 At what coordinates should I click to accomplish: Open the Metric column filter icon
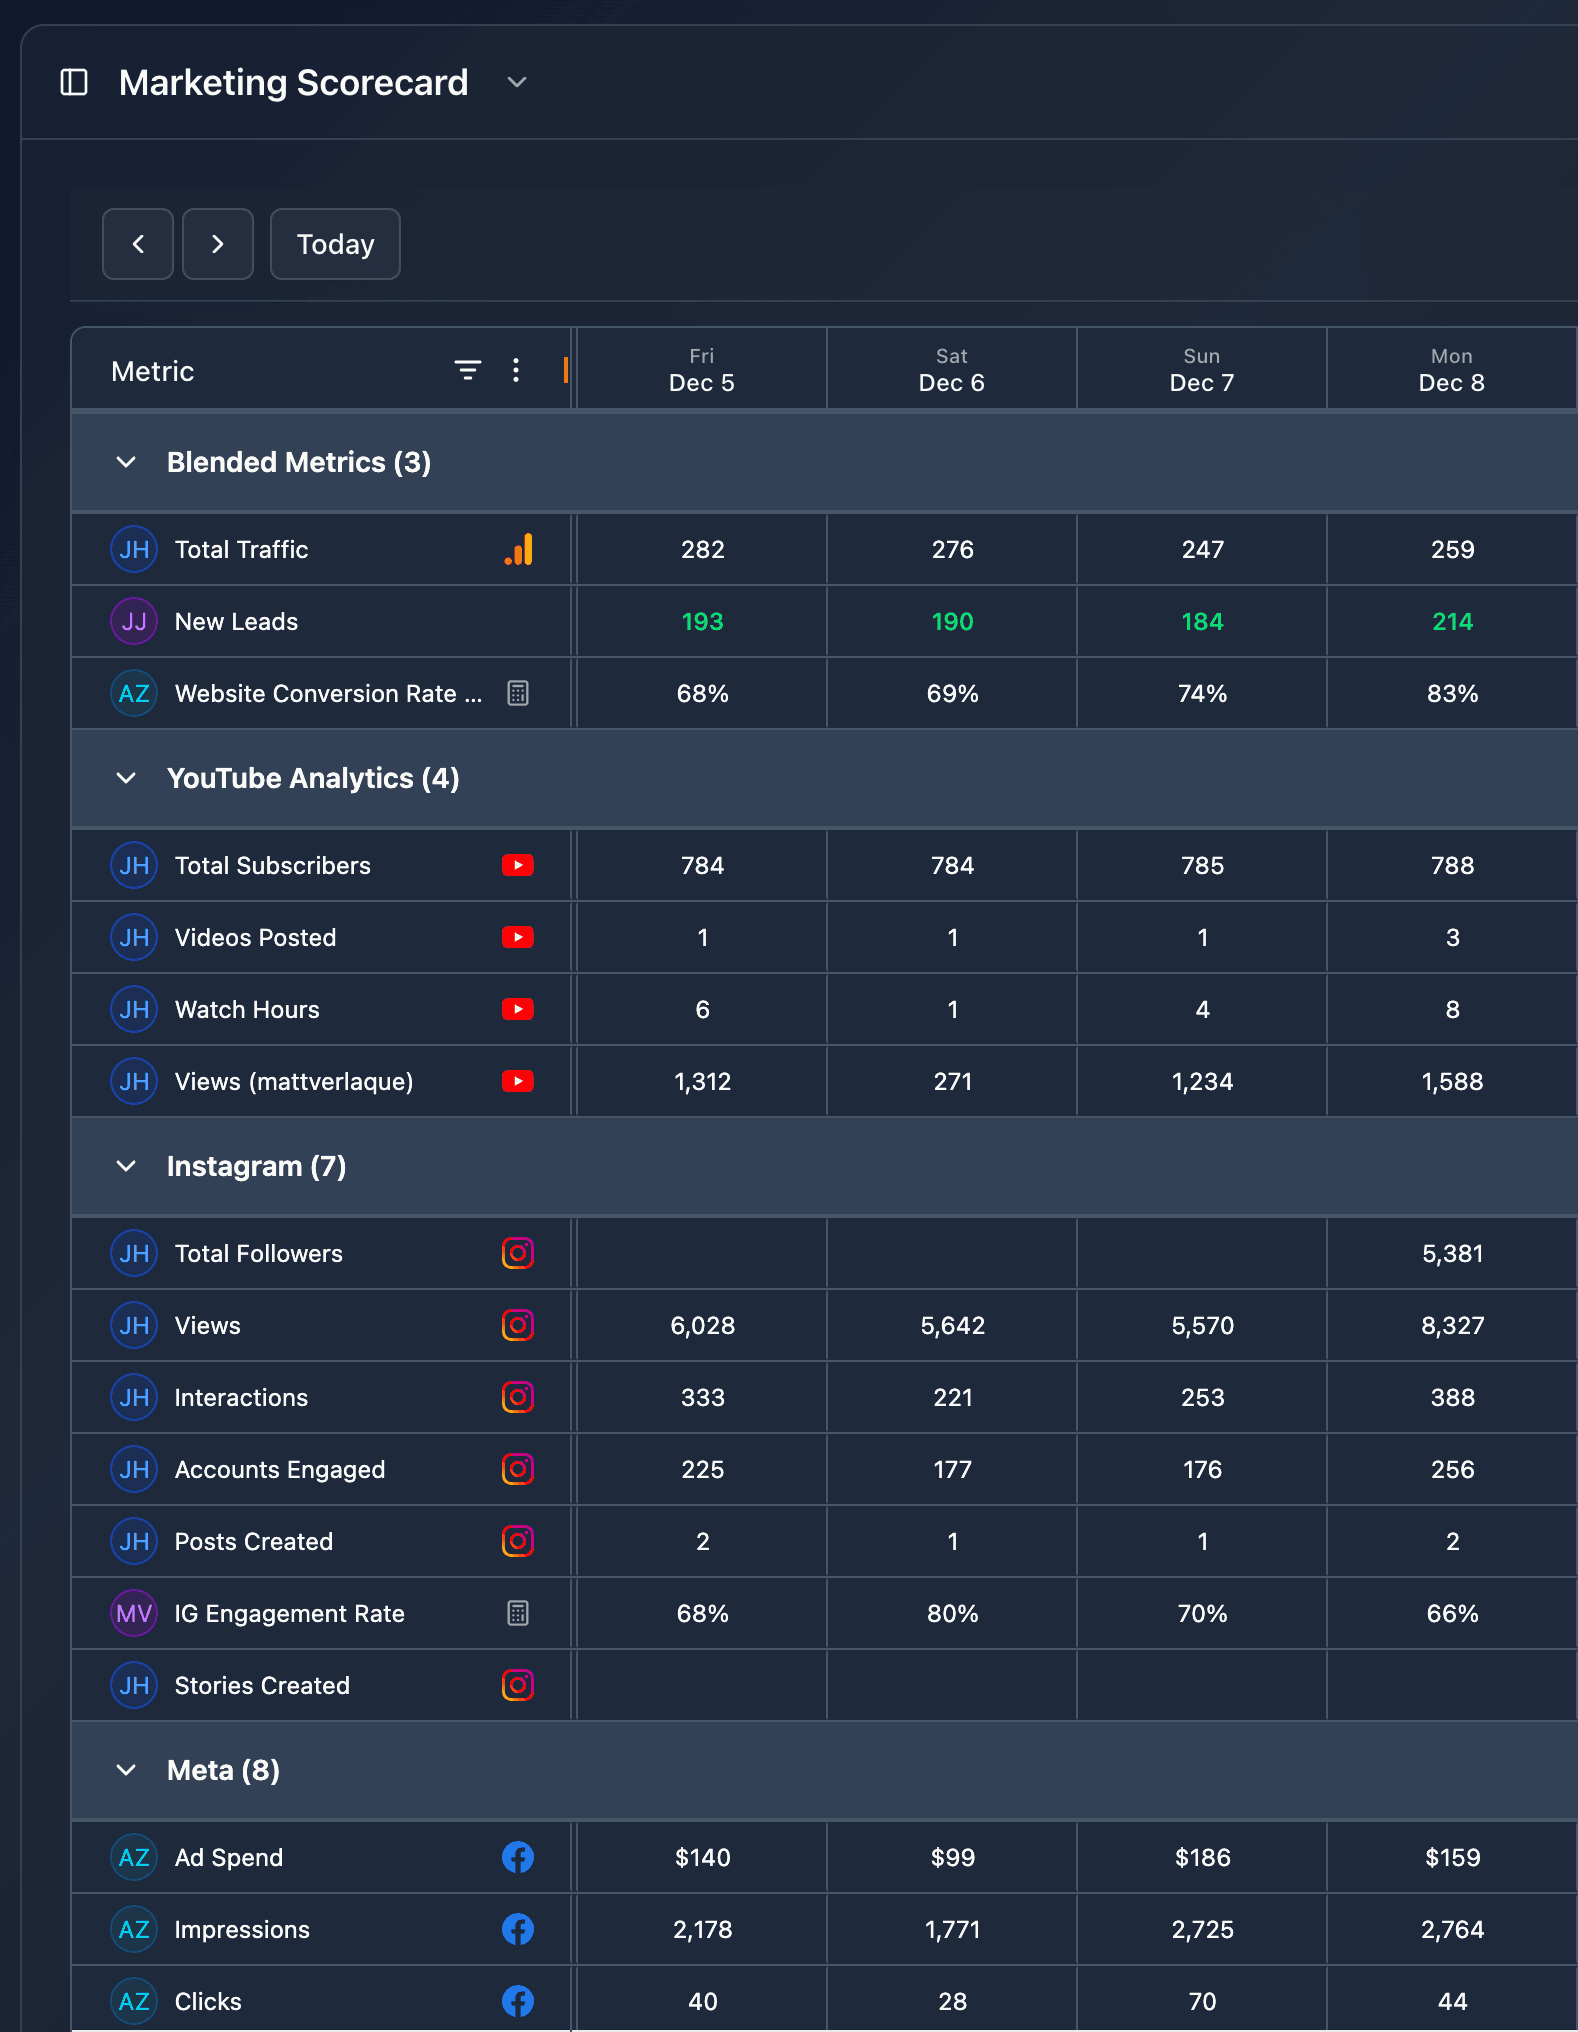point(467,370)
